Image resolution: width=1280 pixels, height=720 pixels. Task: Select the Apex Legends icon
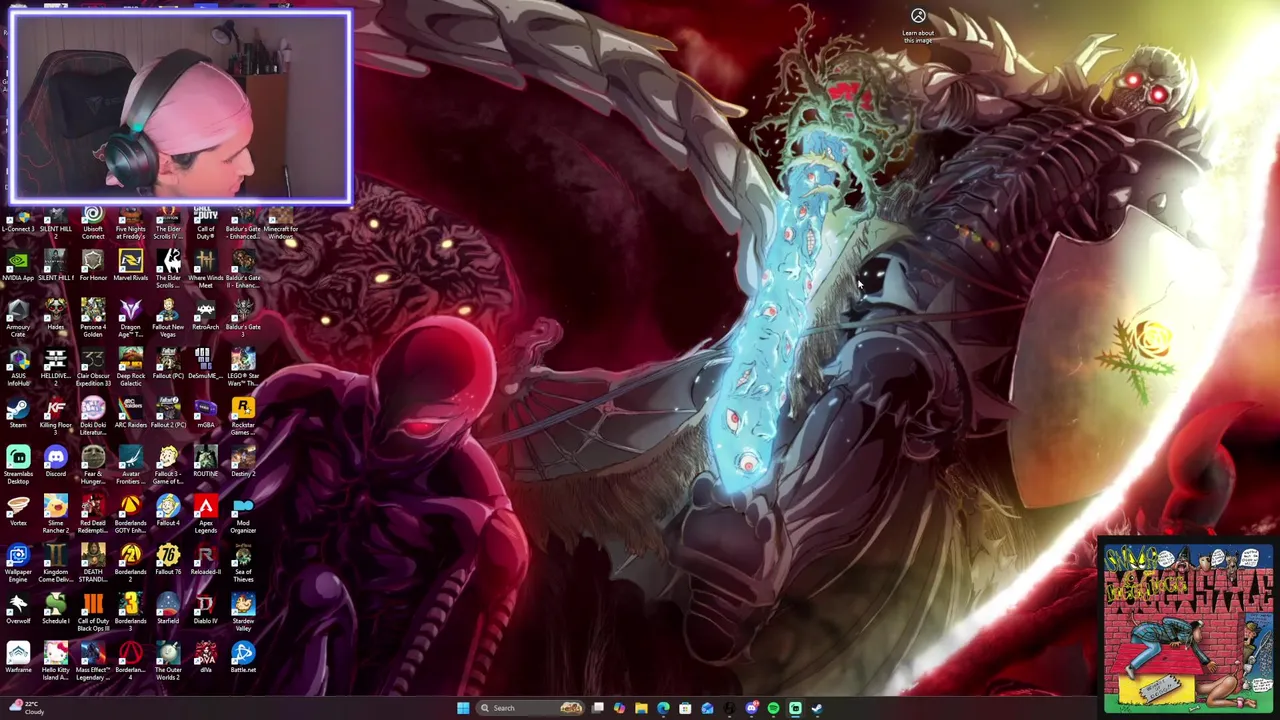205,515
